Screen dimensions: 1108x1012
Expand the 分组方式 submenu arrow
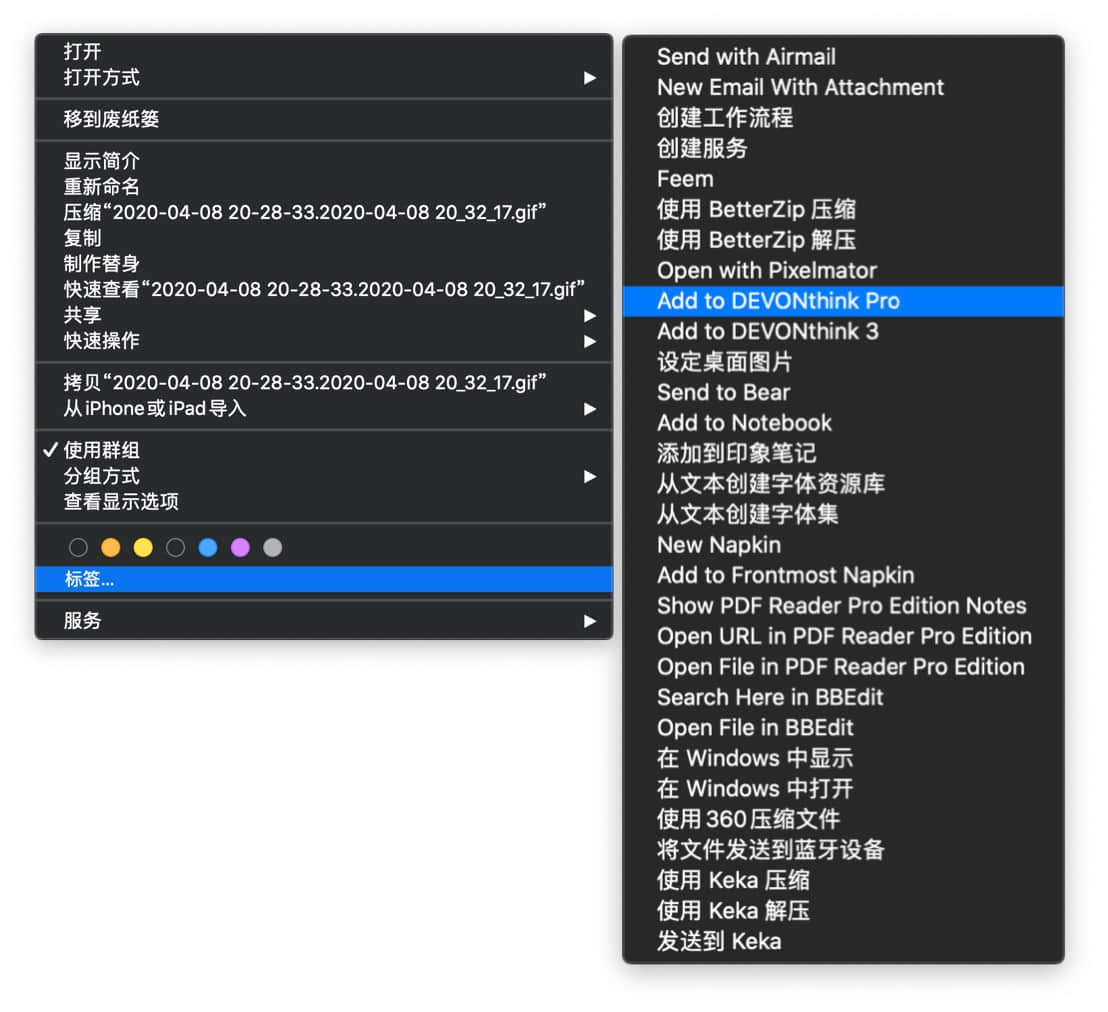pyautogui.click(x=589, y=476)
